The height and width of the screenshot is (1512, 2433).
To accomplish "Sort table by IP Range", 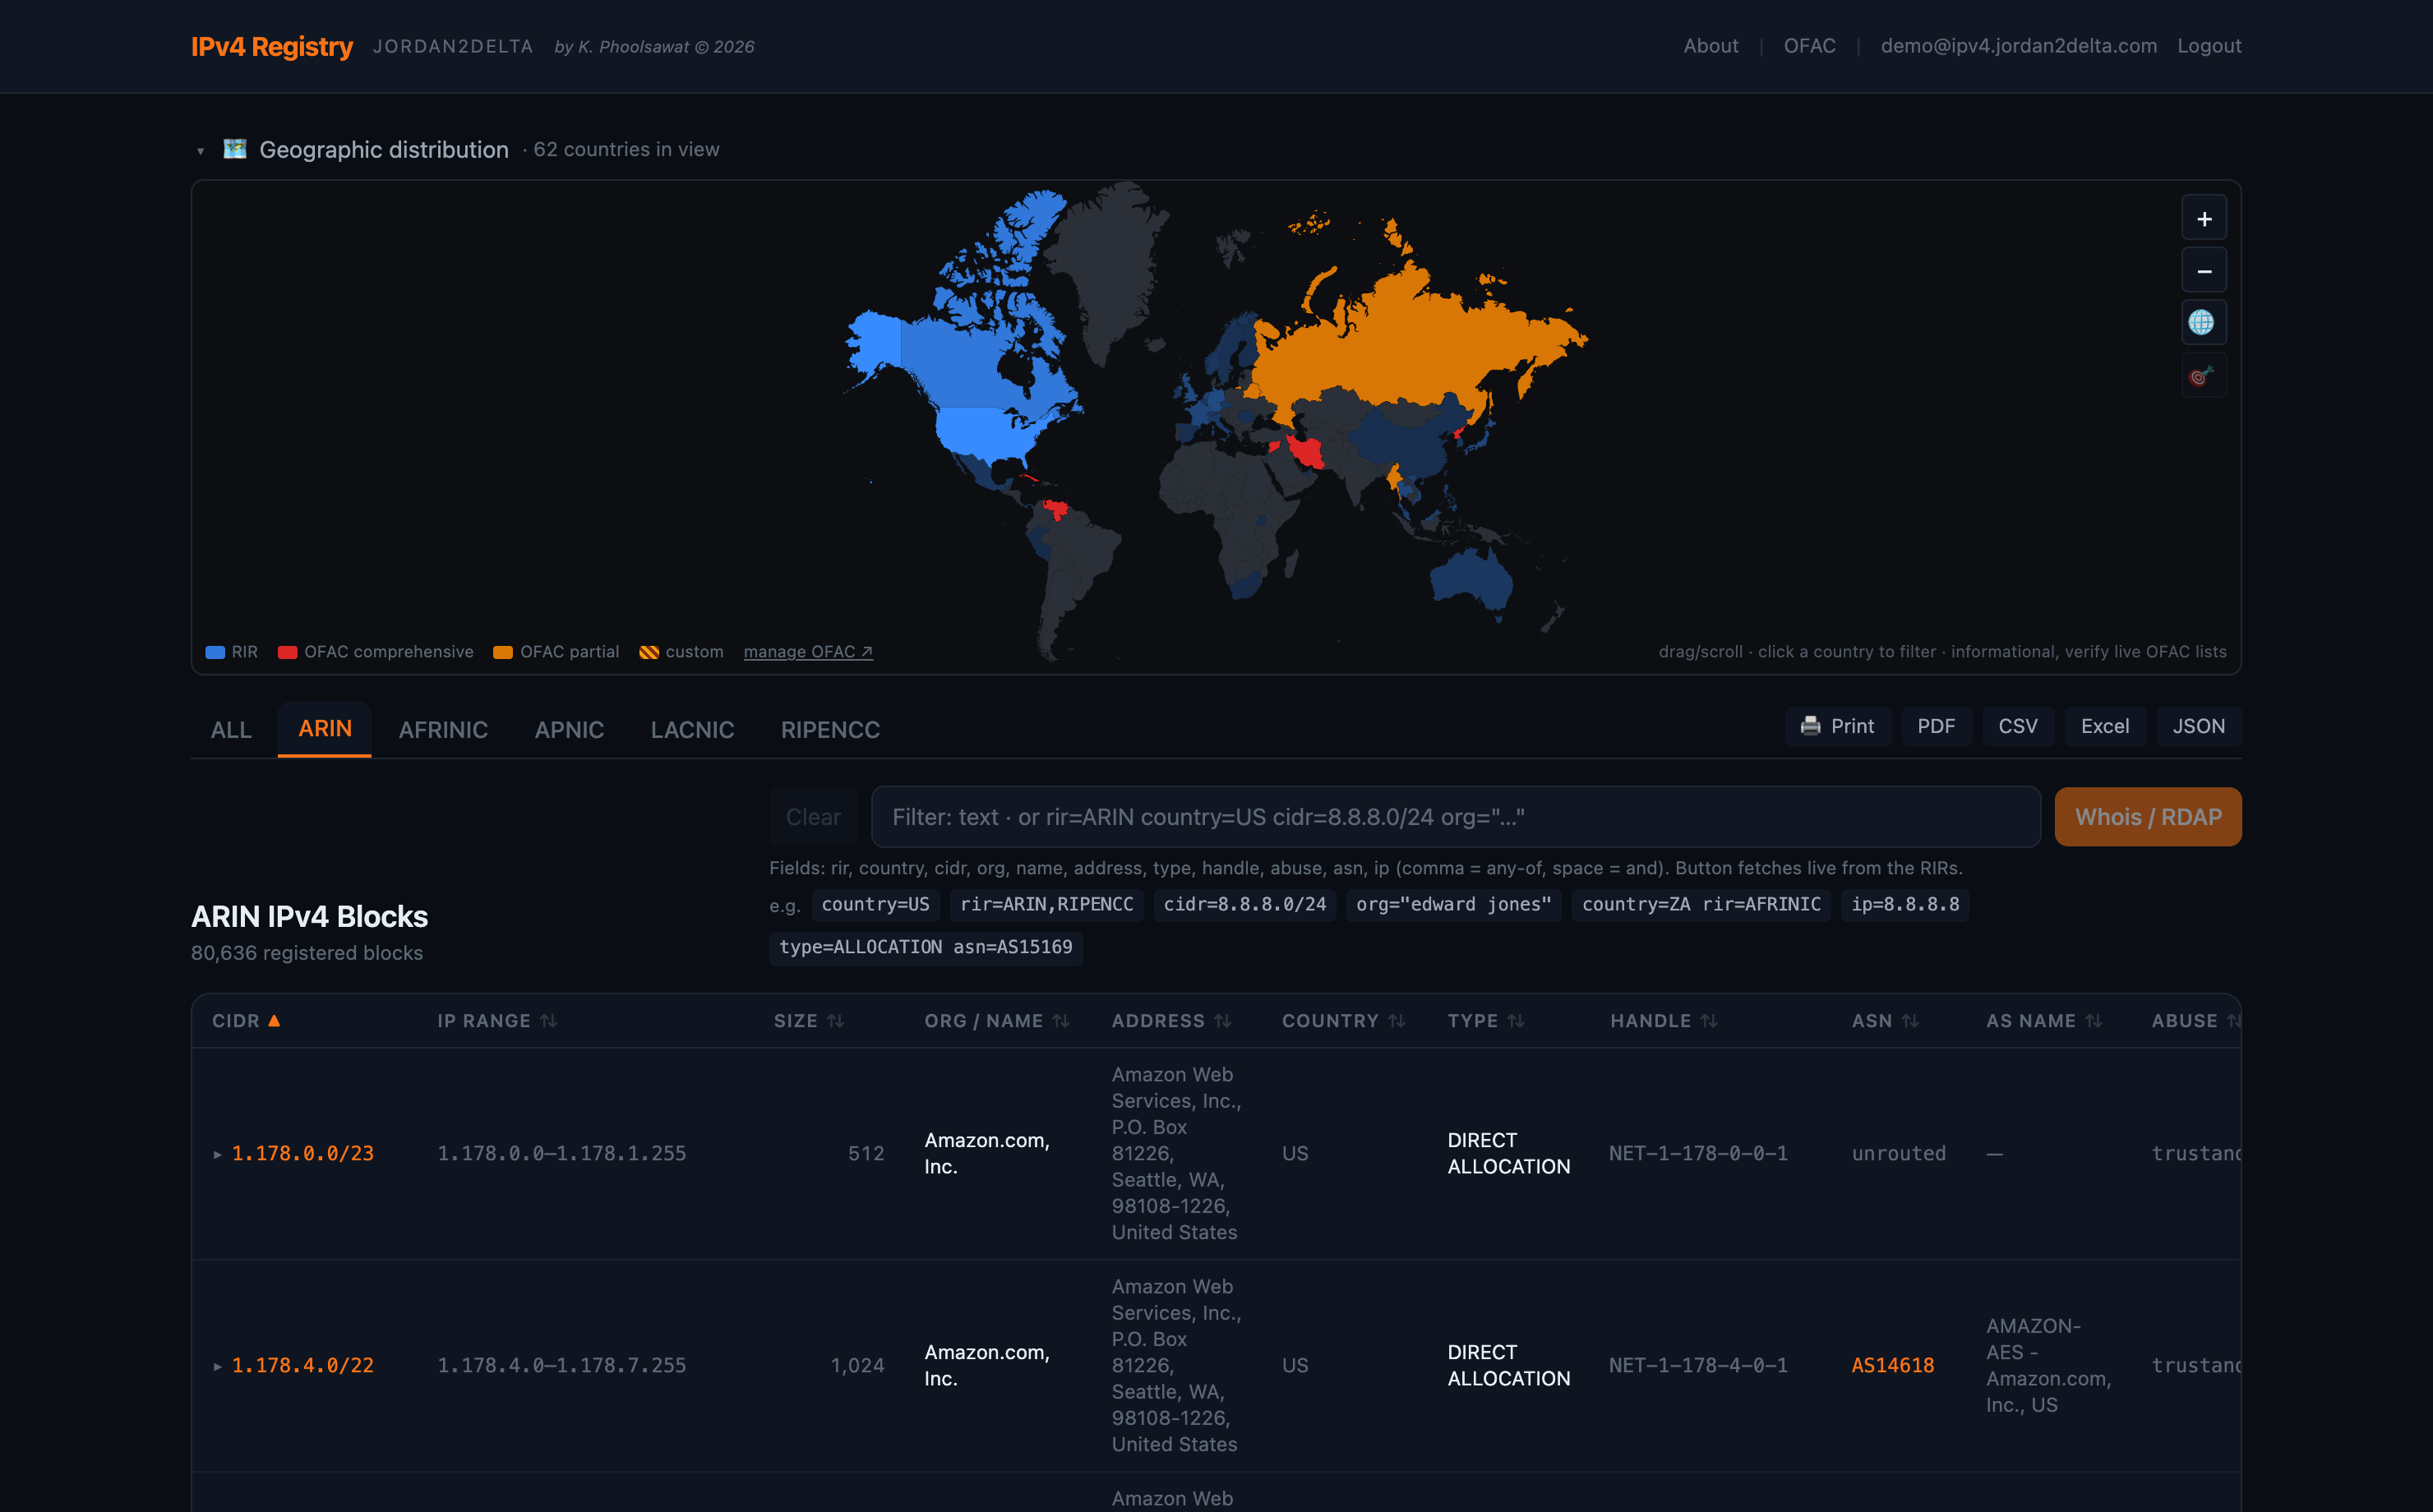I will [496, 1021].
